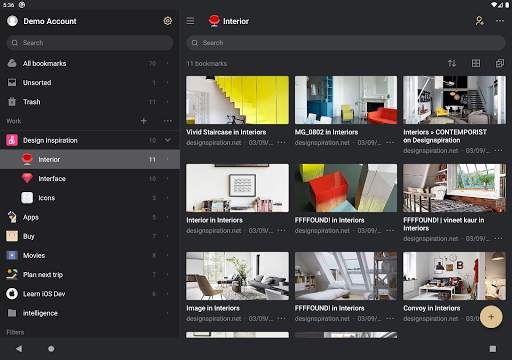The height and width of the screenshot is (360, 512).
Task: Open the Interface collection
Action: (x=90, y=179)
